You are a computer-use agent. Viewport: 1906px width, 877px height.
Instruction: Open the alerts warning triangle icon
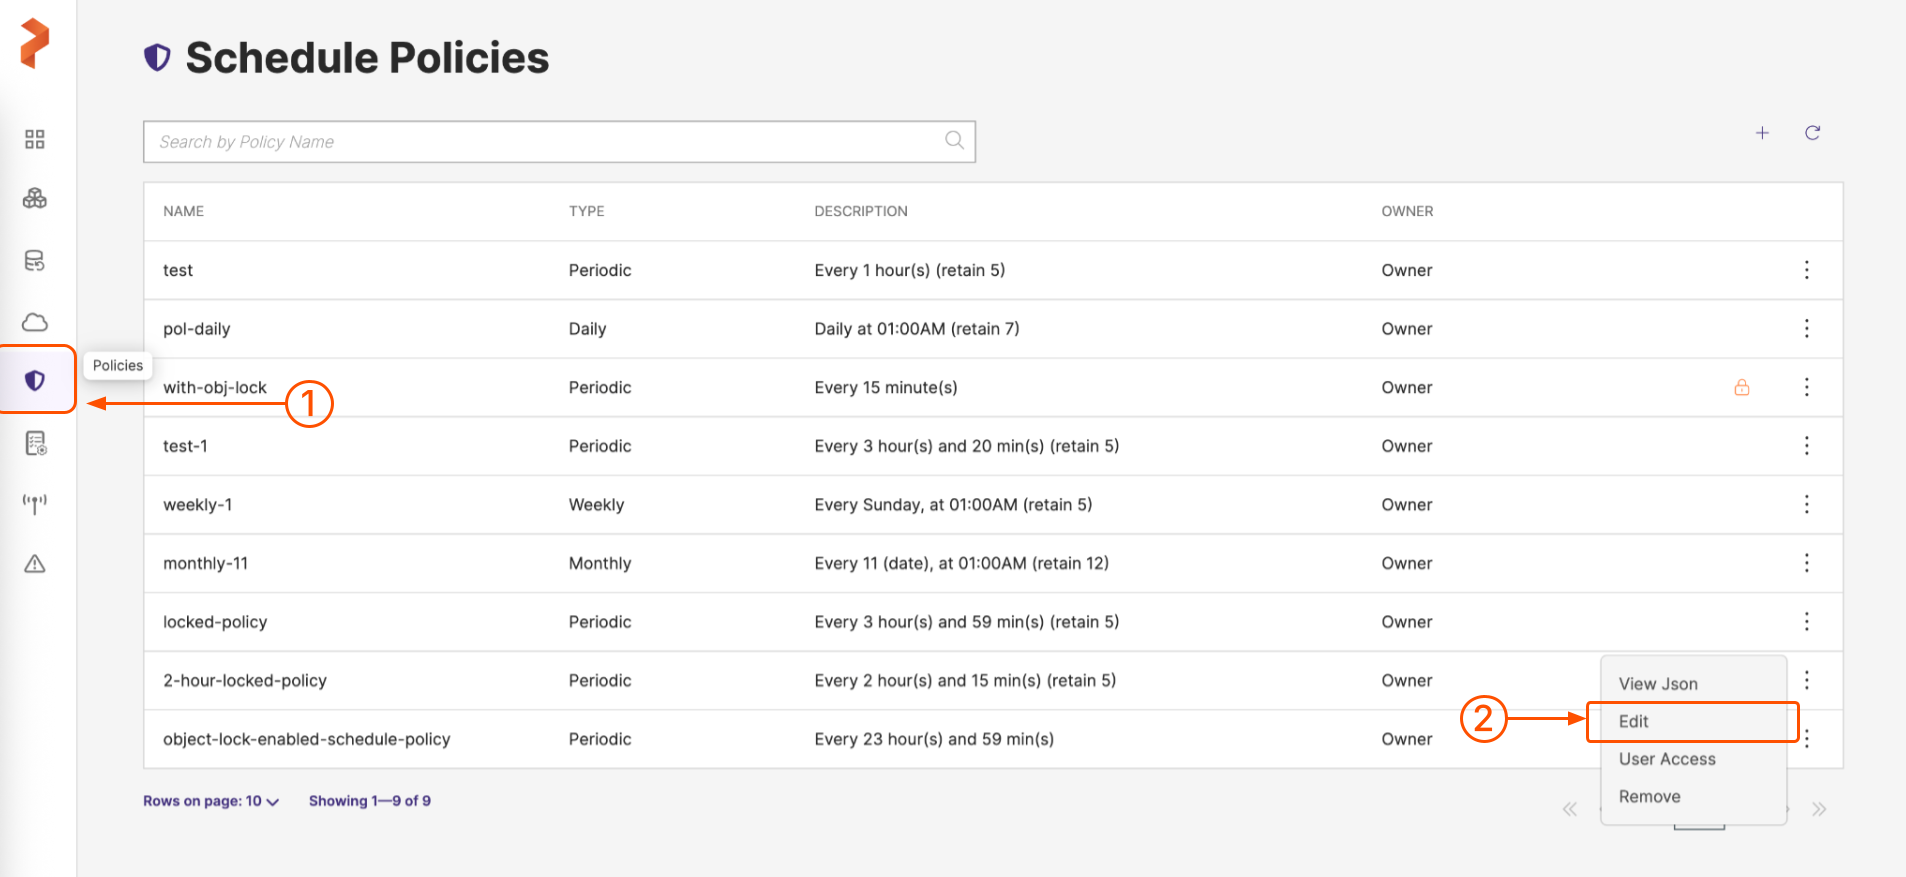(x=35, y=564)
